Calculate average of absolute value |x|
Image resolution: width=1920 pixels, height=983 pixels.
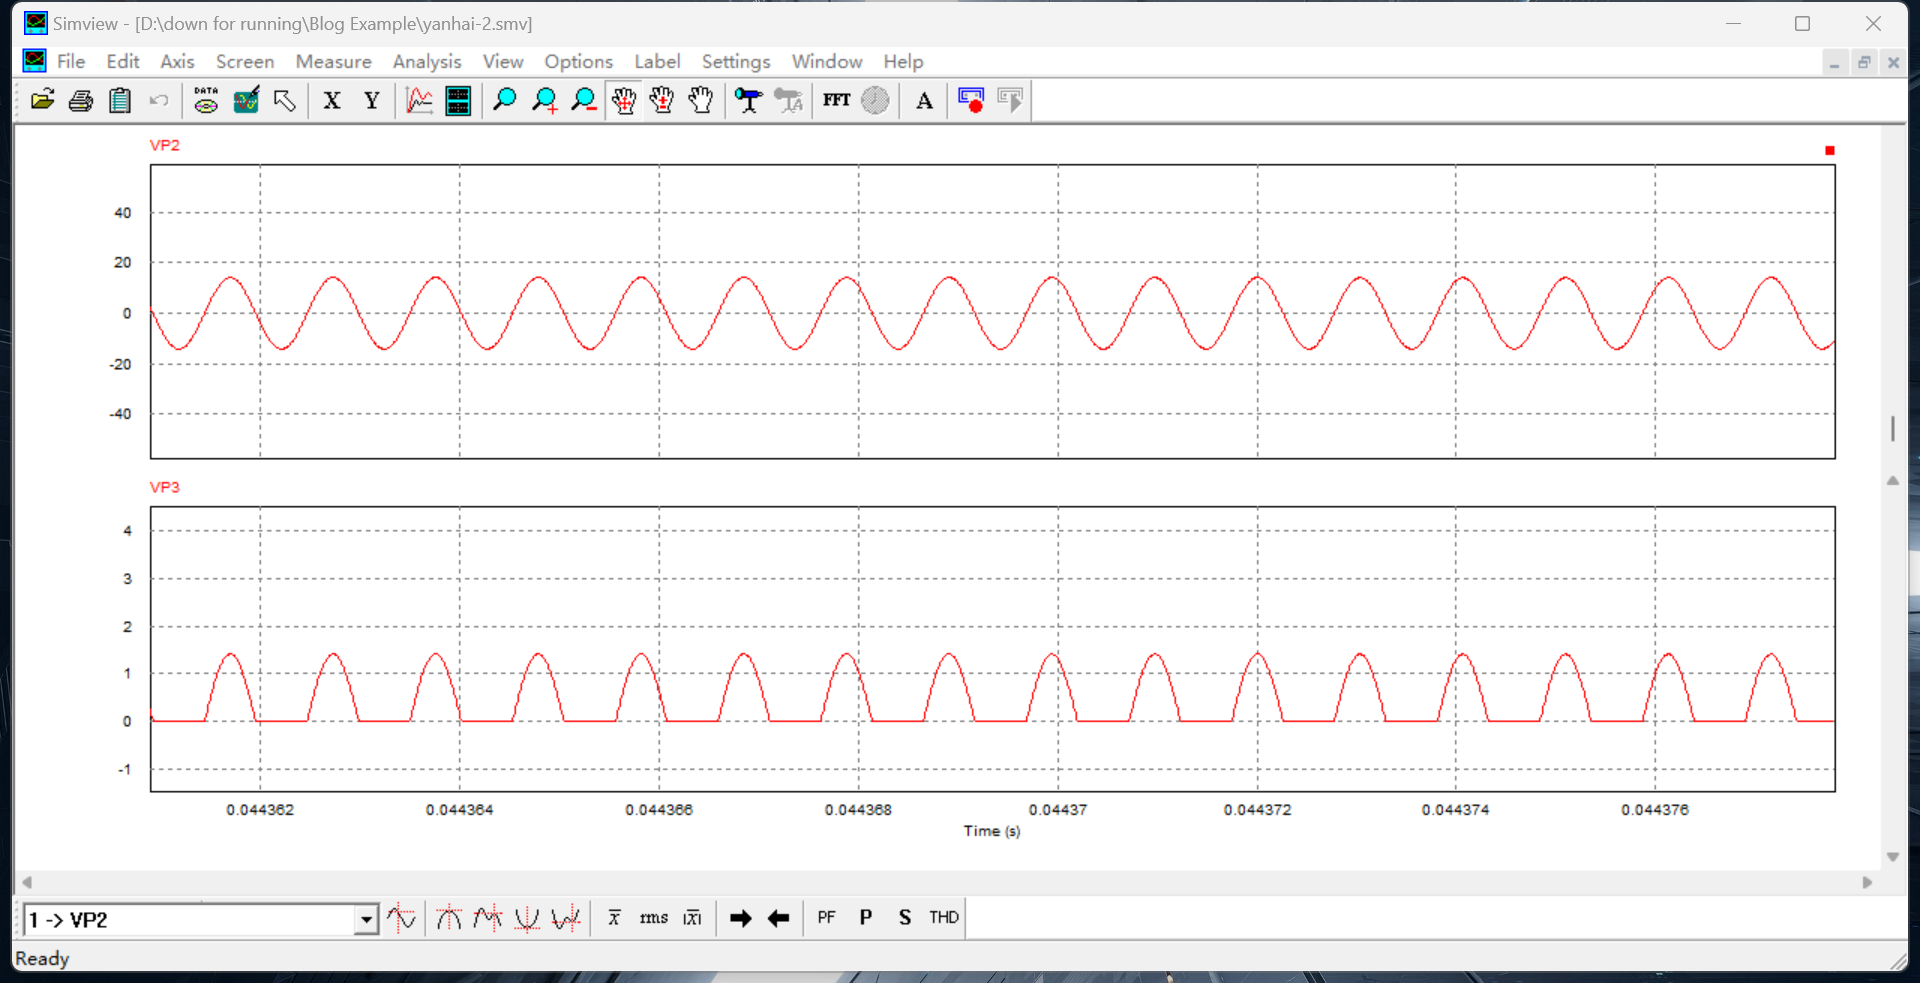pos(693,918)
